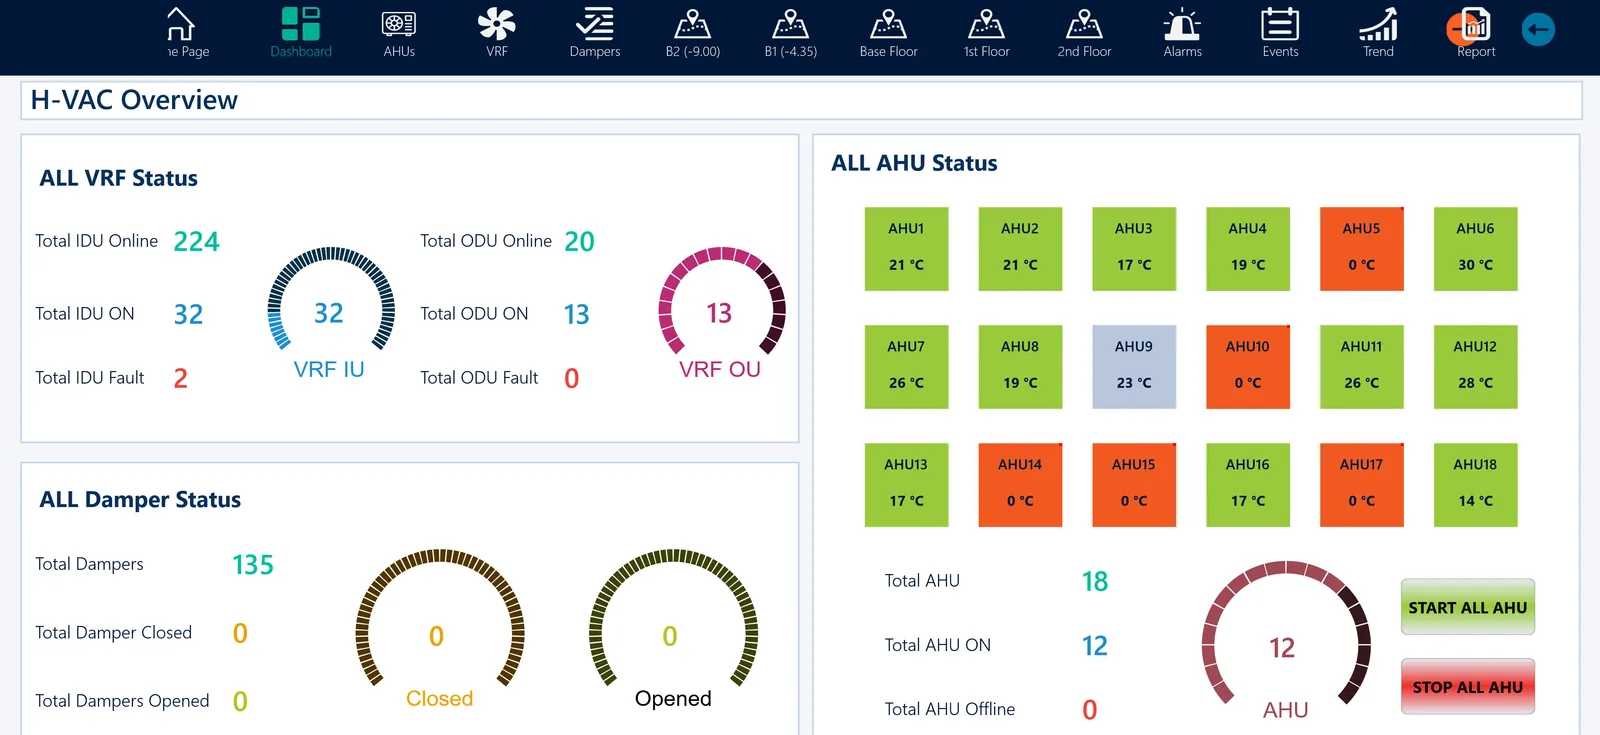Click the H-VAC Overview title

pyautogui.click(x=134, y=100)
